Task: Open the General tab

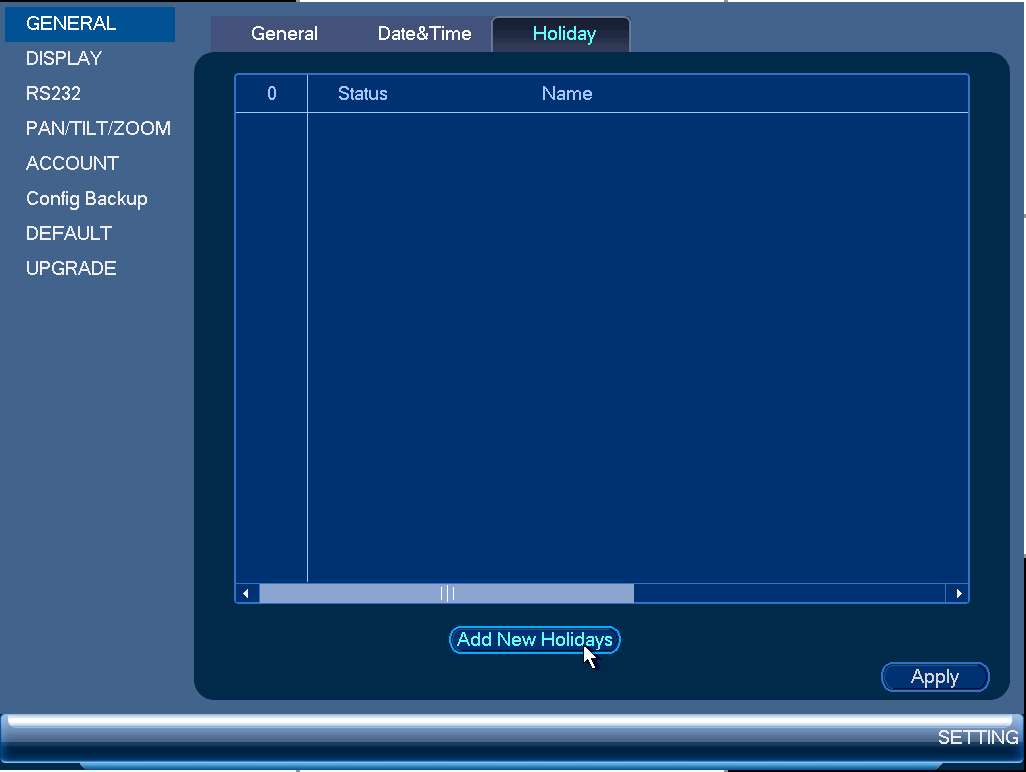Action: (x=284, y=33)
